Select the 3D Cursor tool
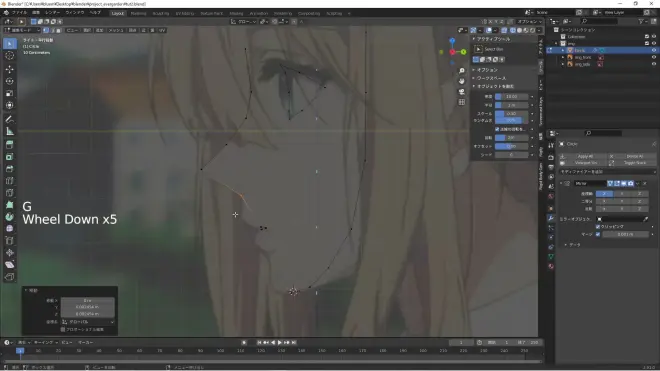The image size is (660, 371). coord(10,56)
